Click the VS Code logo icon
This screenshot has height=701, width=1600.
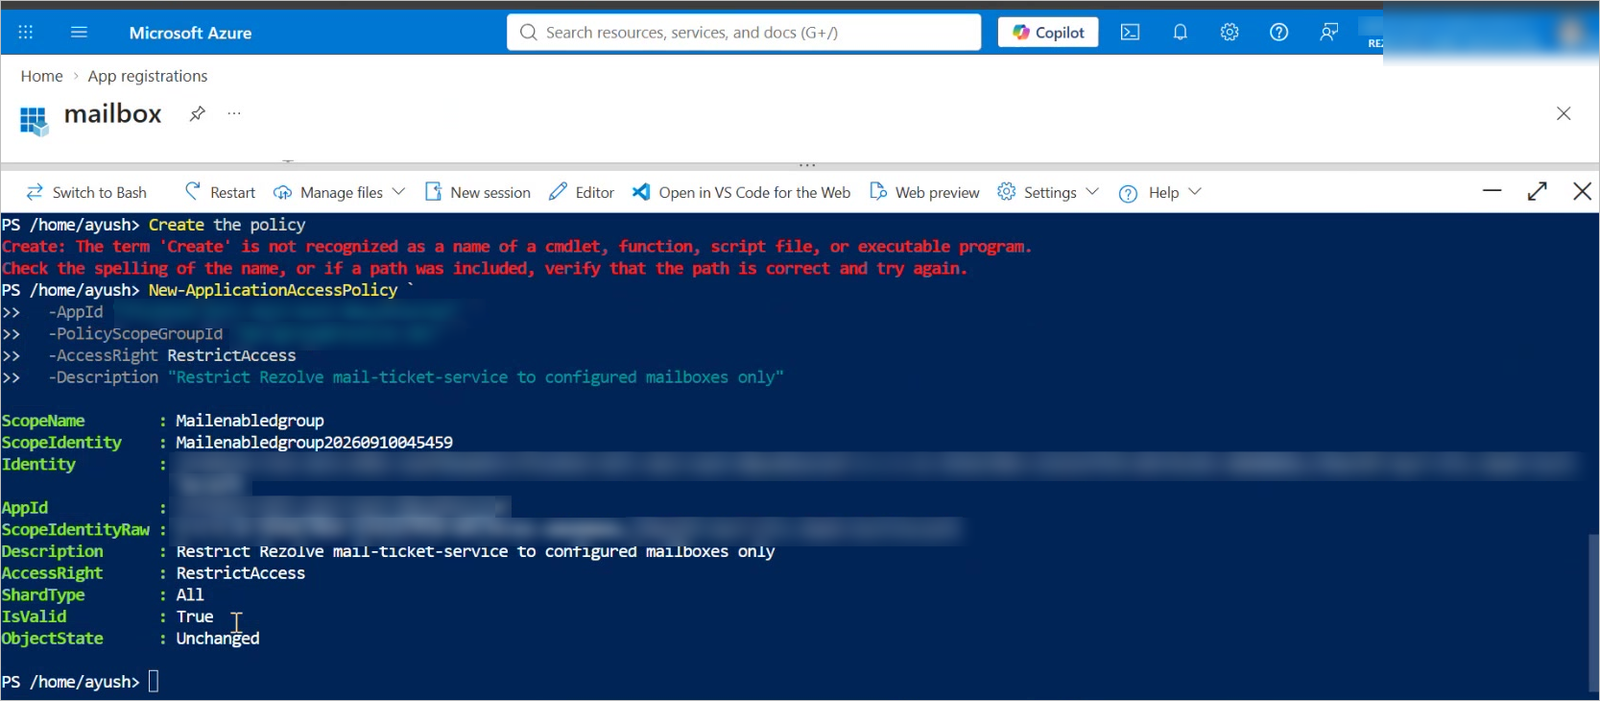click(x=641, y=191)
